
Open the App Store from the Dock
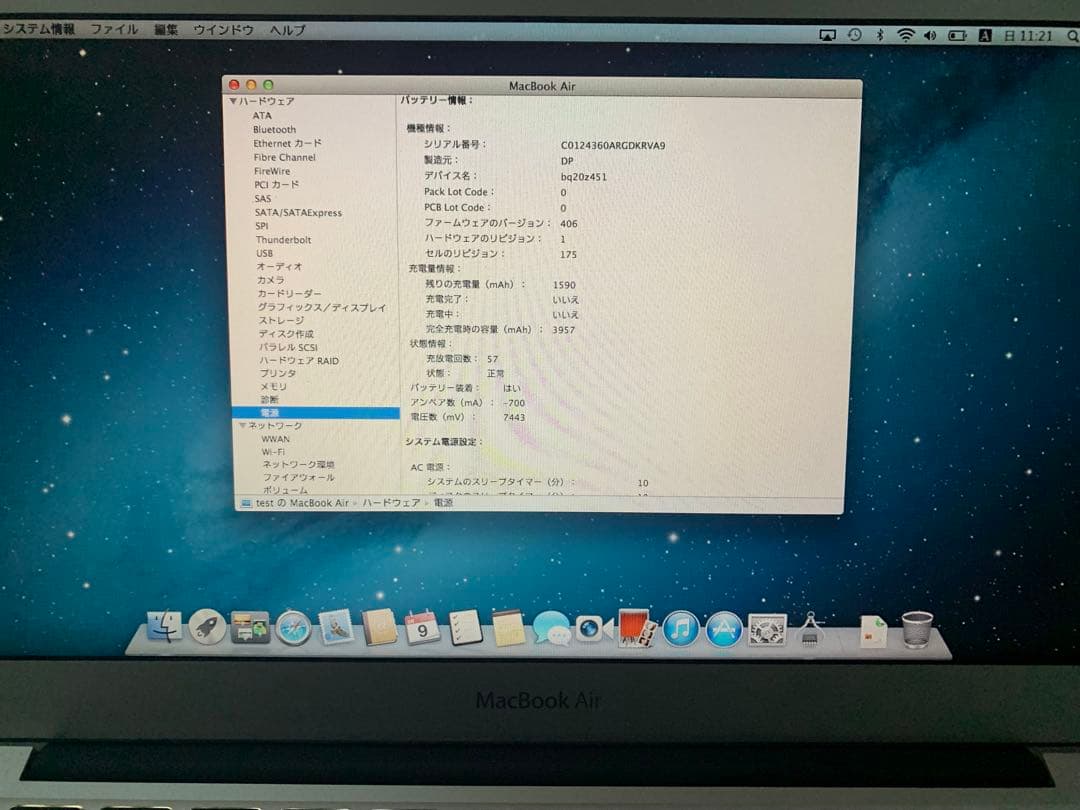point(722,630)
